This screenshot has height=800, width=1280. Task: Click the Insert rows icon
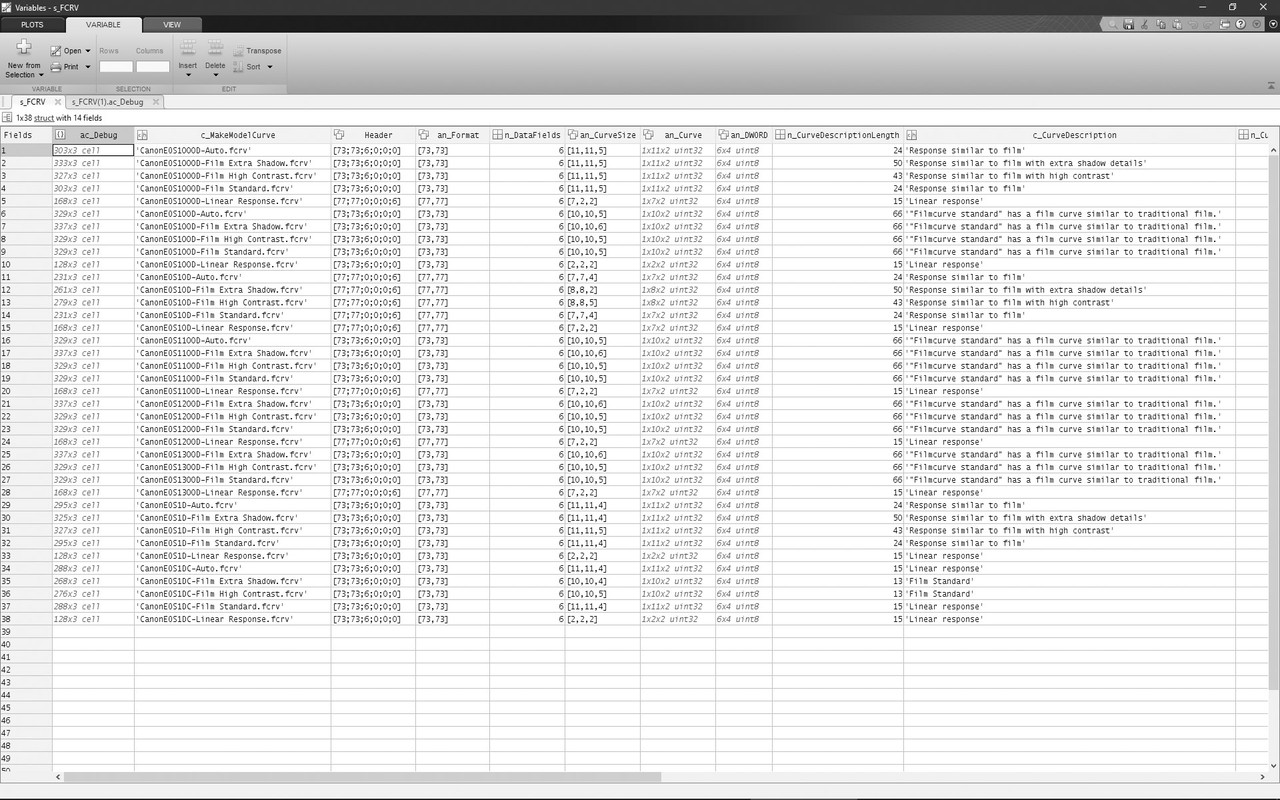(x=187, y=47)
